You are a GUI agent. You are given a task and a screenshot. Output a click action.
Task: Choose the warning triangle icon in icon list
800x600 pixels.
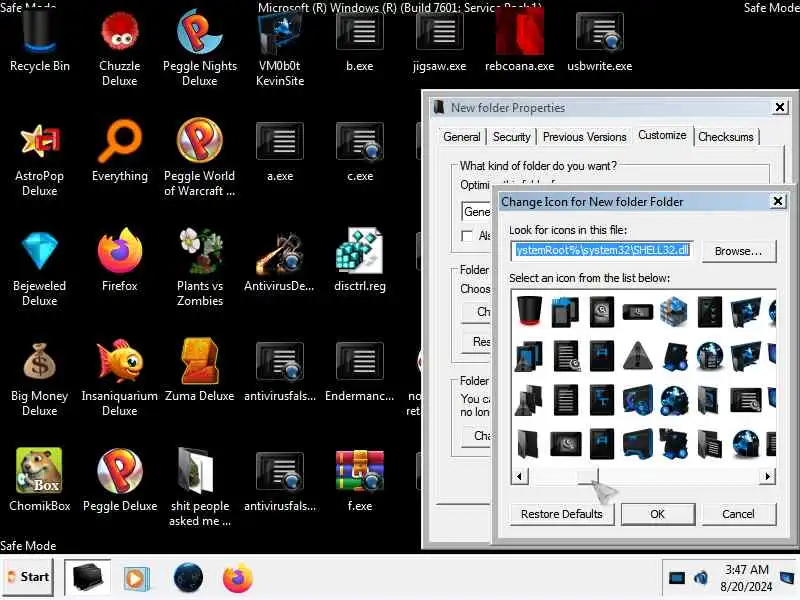point(638,355)
